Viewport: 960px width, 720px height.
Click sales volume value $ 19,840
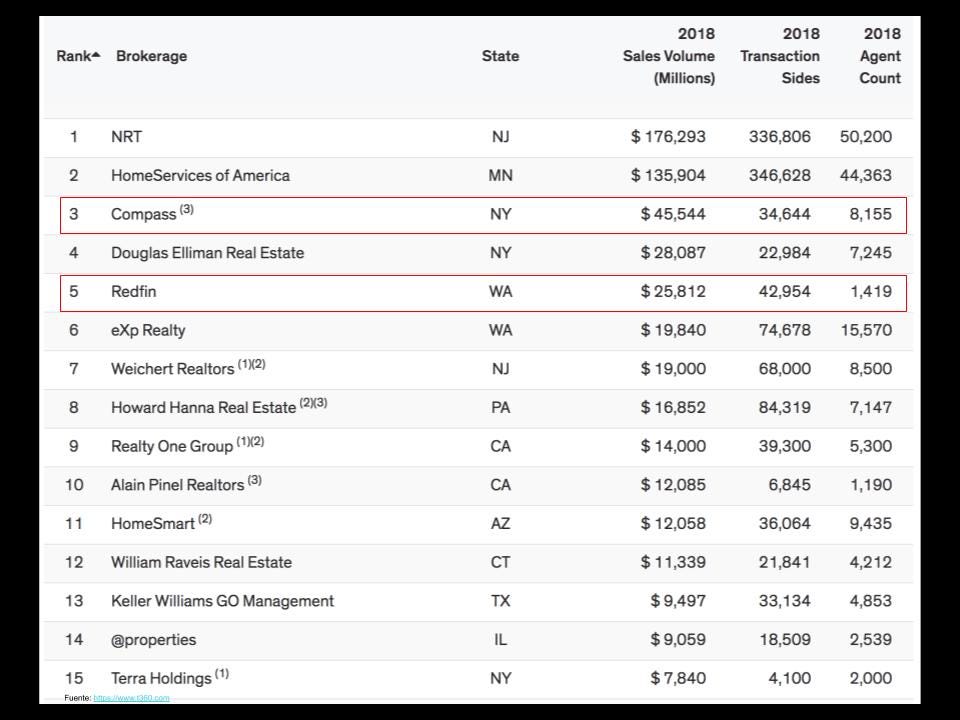pyautogui.click(x=673, y=331)
